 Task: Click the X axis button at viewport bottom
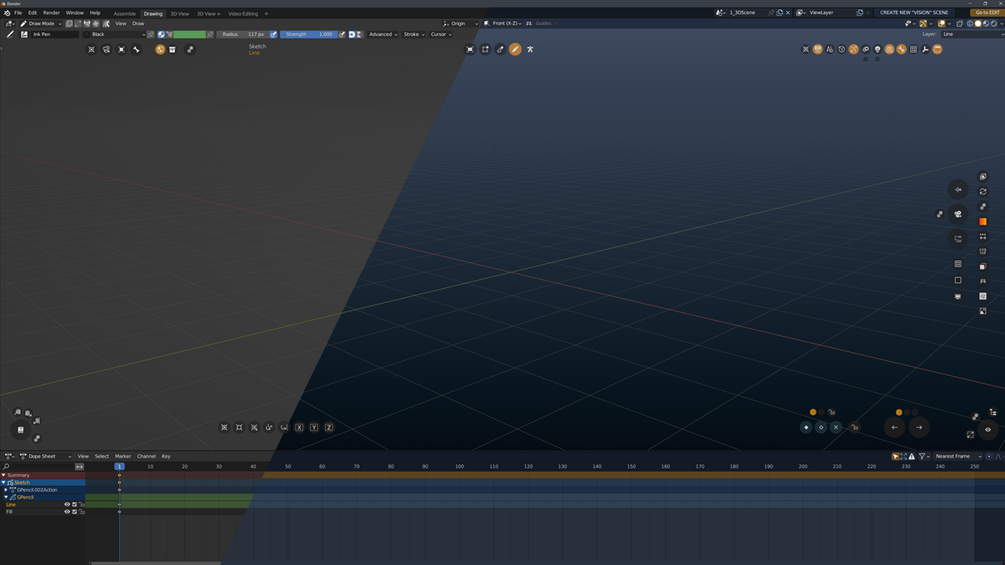tap(299, 427)
